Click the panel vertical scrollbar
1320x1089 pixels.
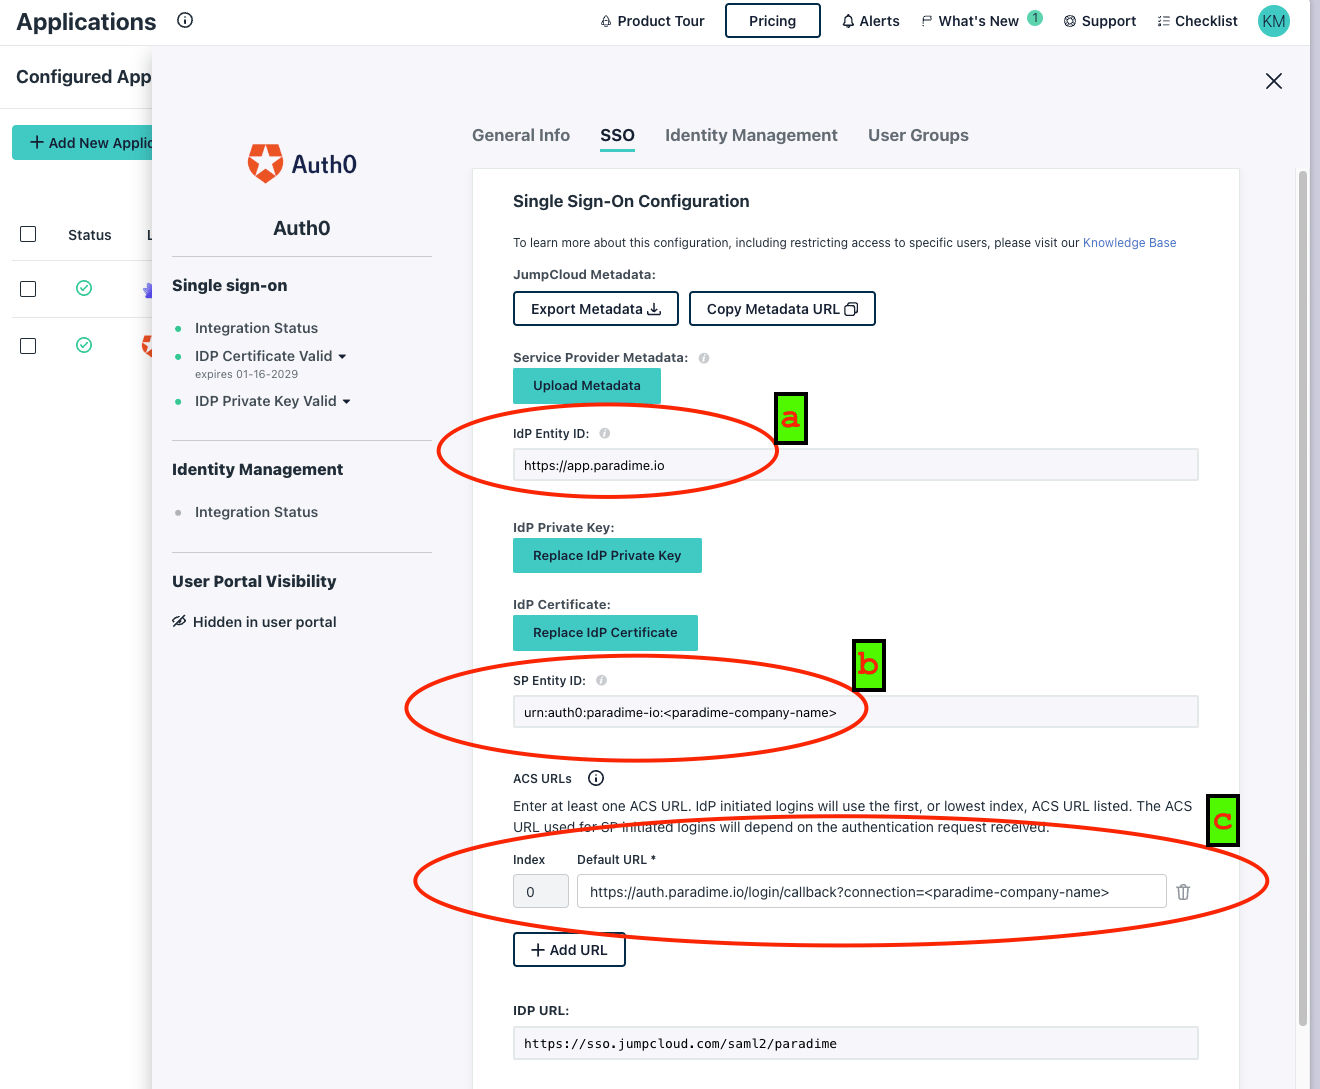click(x=1302, y=598)
